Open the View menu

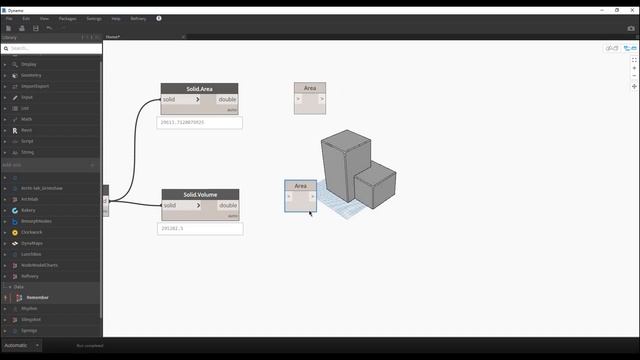pos(44,19)
